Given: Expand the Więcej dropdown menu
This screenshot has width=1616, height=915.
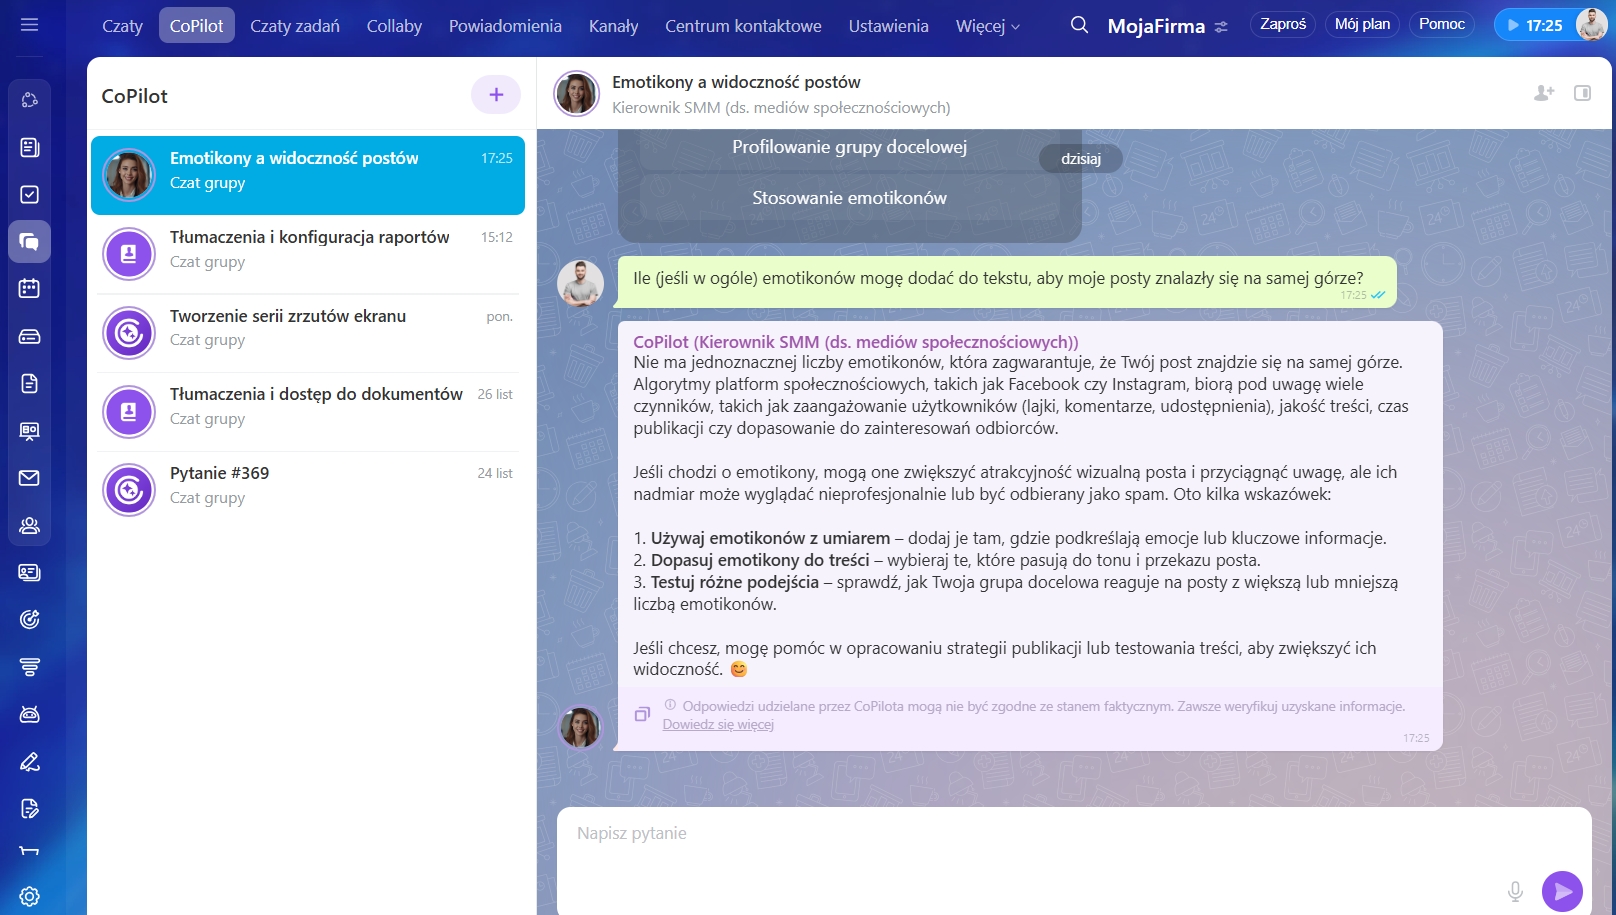Looking at the screenshot, I should pyautogui.click(x=987, y=26).
